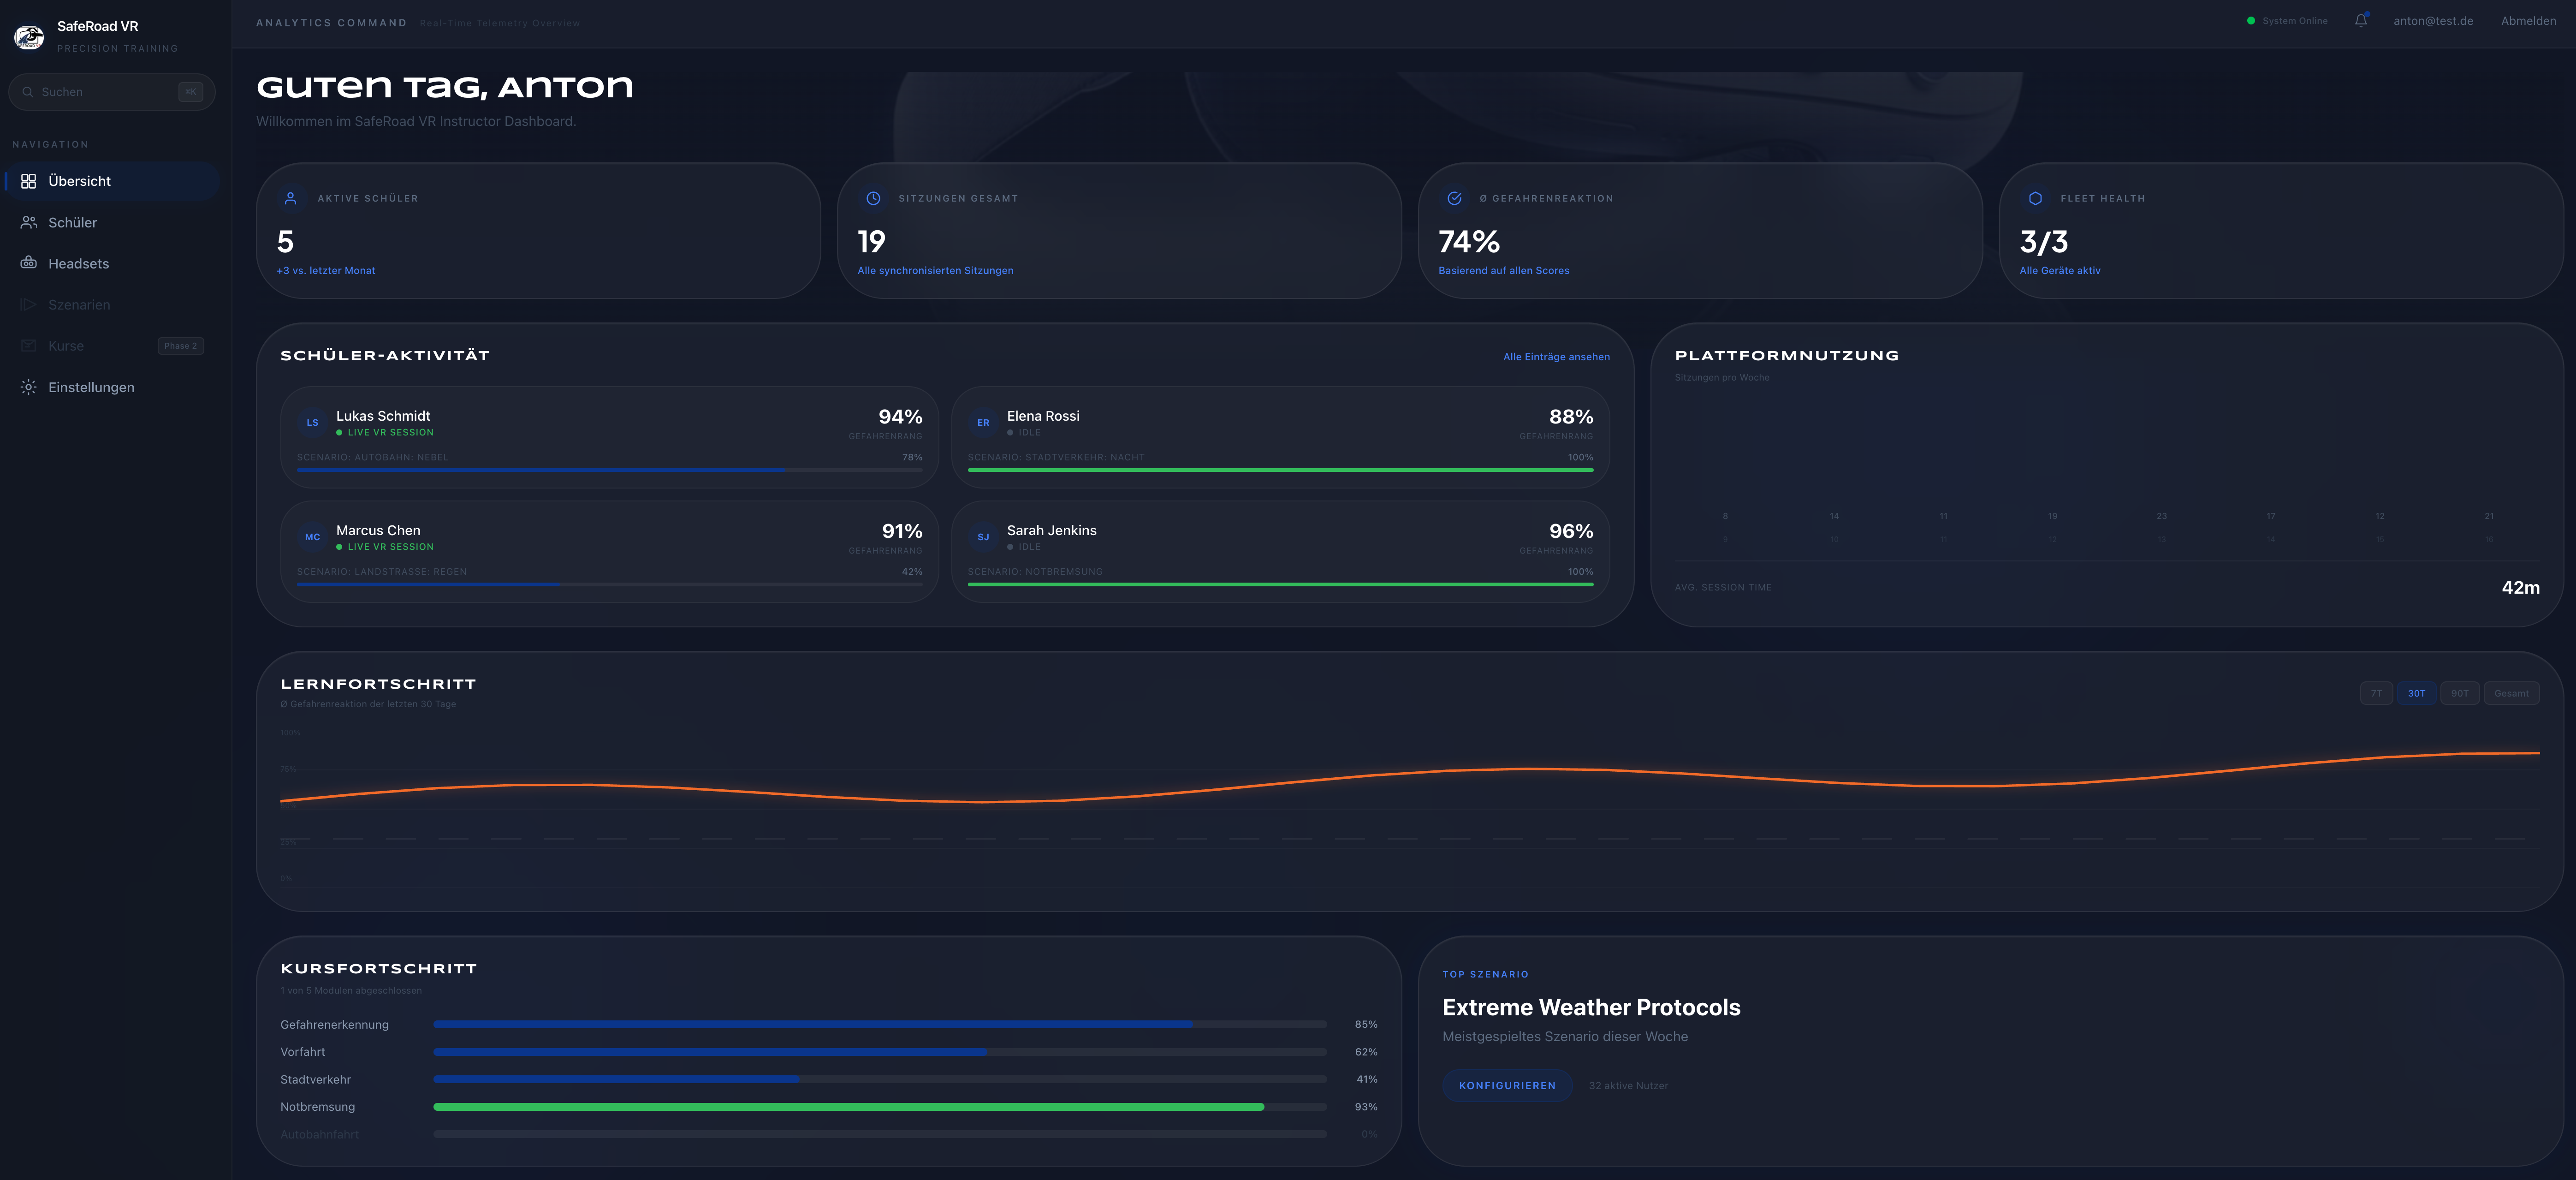
Task: Click the 'Alle synchronisierten Sitzungen' text
Action: (x=935, y=271)
